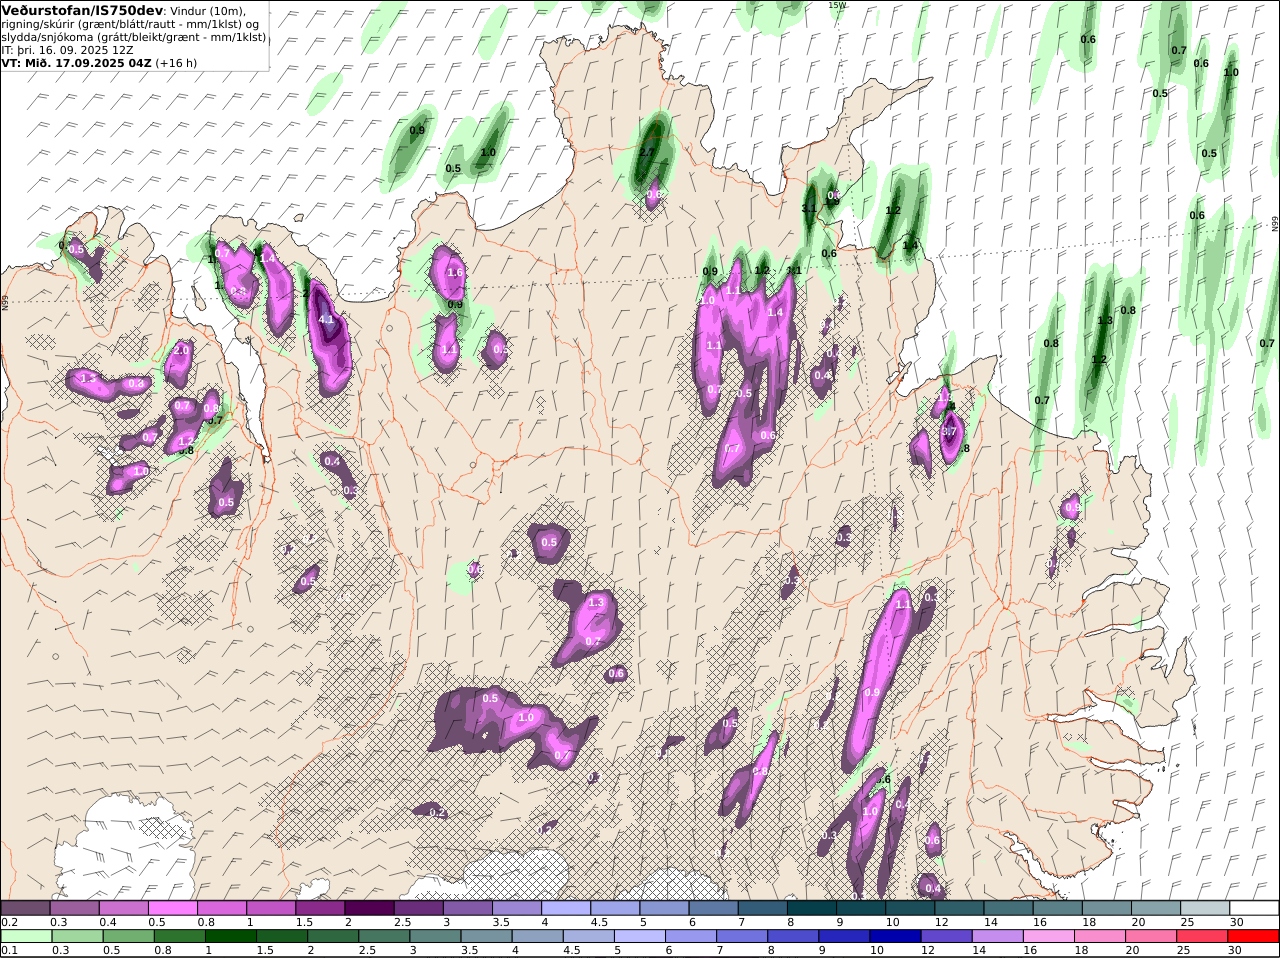Click the pale green rain swatch starting at 0.1
Viewport: 1280px width, 958px height.
[x=25, y=936]
